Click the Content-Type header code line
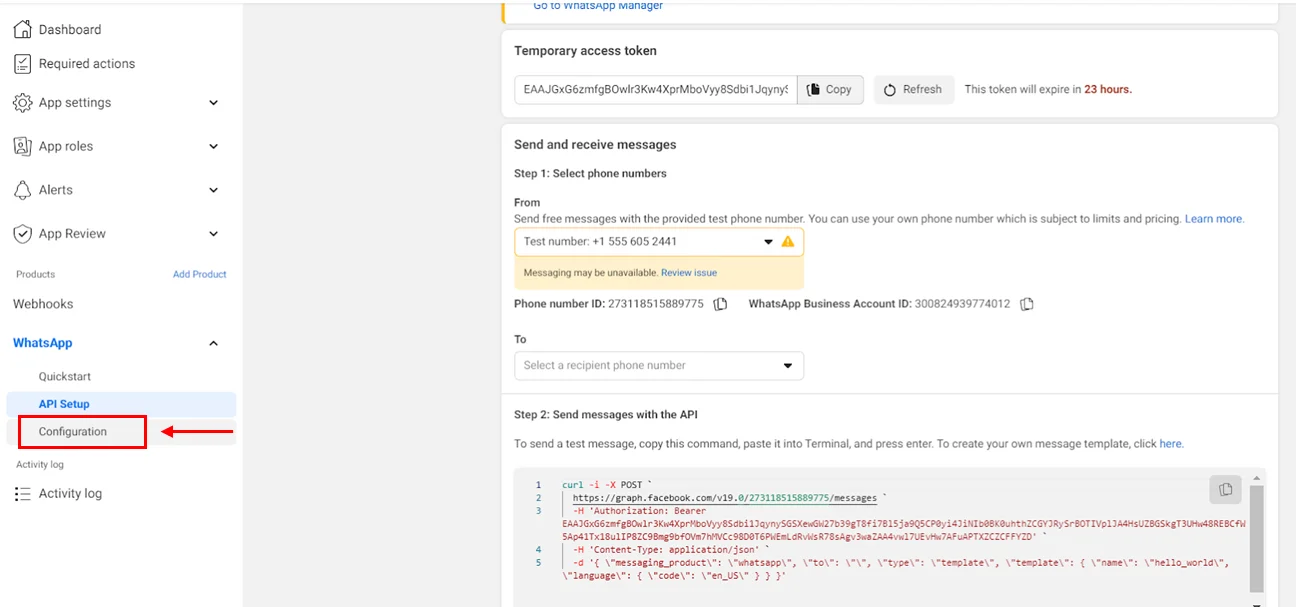1296x607 pixels. [x=670, y=549]
